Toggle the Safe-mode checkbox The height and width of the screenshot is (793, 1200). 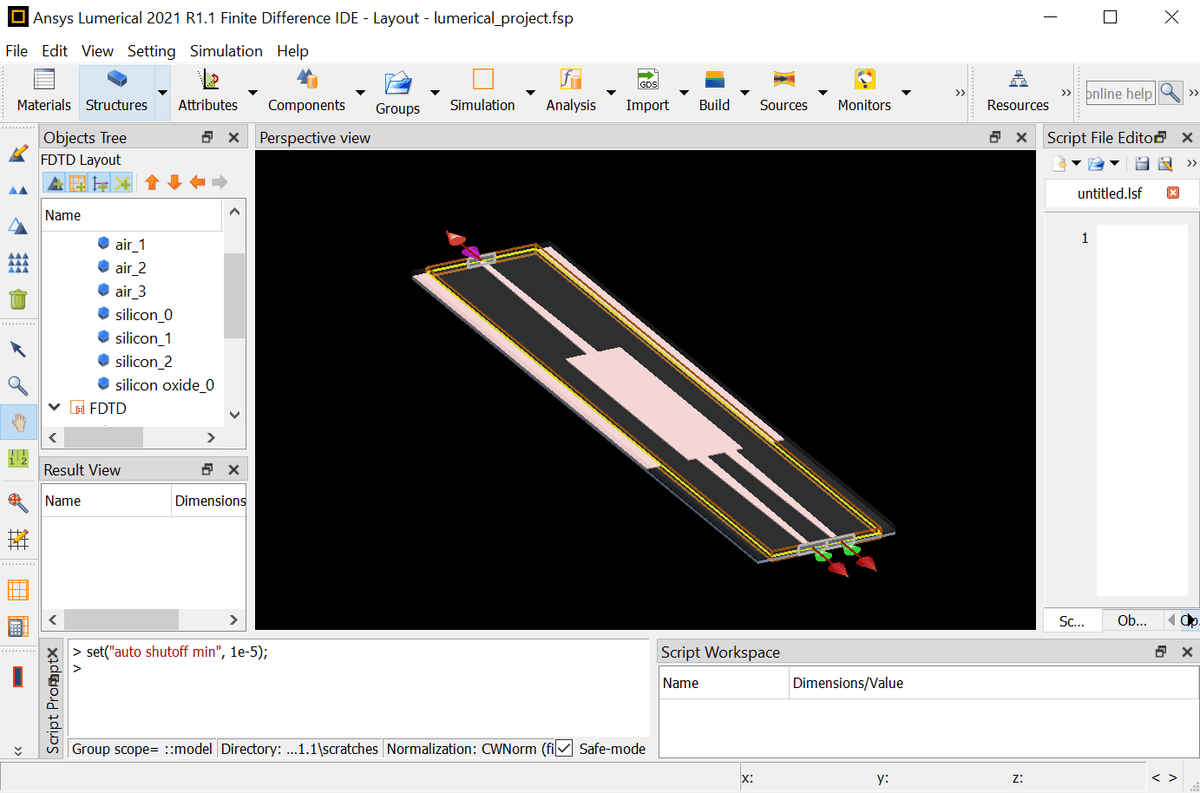click(564, 748)
